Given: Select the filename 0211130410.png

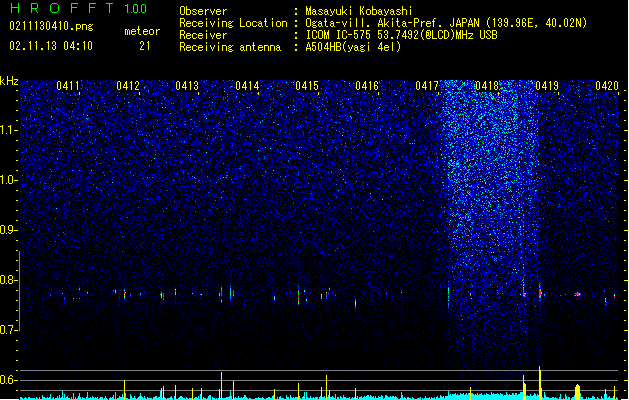Looking at the screenshot, I should coord(51,26).
